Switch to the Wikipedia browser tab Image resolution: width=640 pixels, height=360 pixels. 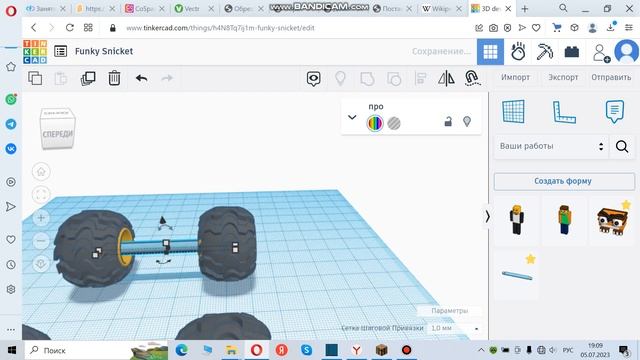point(441,9)
